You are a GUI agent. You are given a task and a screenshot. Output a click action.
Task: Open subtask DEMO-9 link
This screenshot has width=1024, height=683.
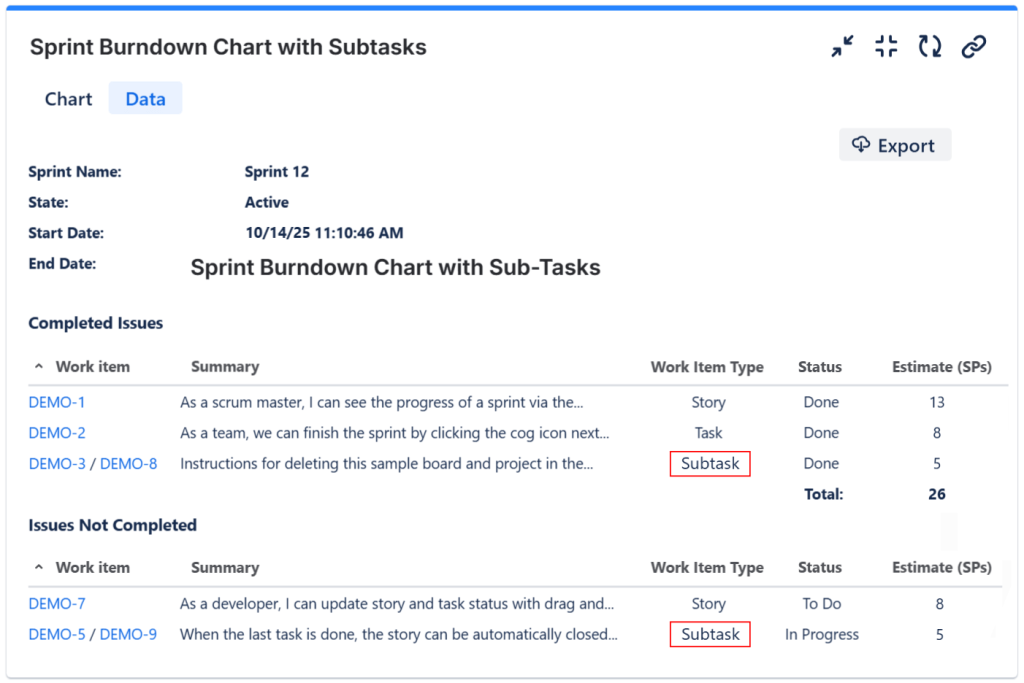click(x=129, y=634)
